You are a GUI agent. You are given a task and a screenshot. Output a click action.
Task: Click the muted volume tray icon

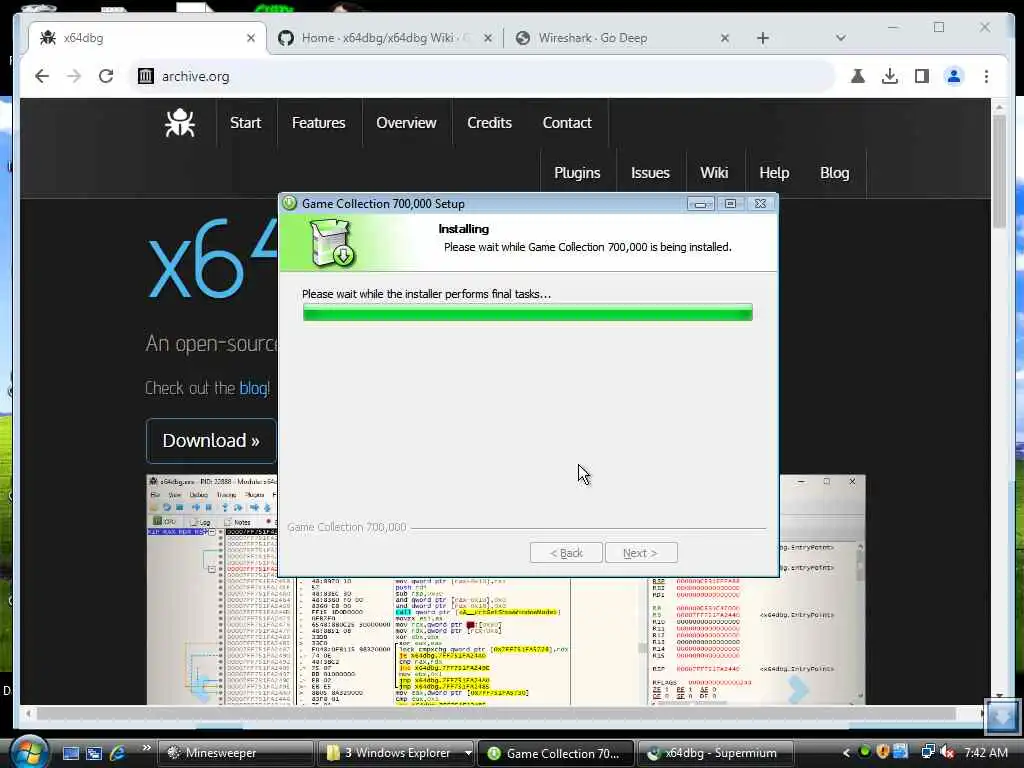(946, 753)
